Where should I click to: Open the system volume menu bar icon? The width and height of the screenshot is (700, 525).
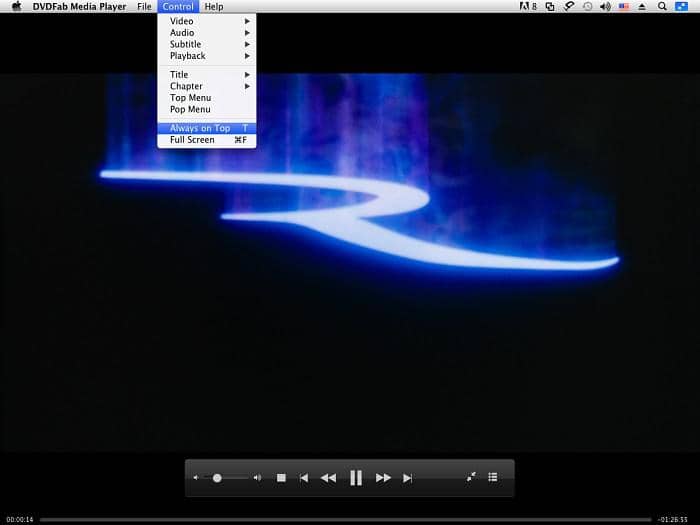(x=605, y=6)
